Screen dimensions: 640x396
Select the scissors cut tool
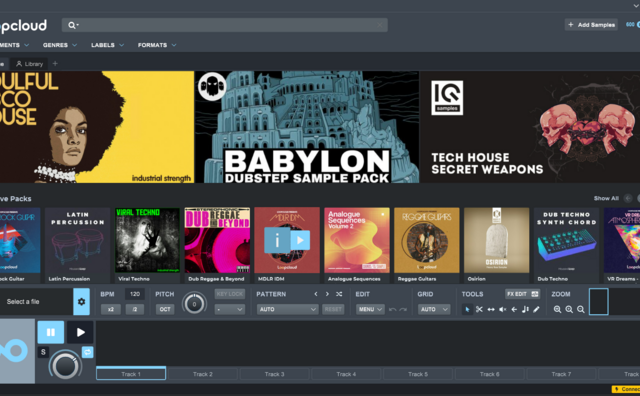point(479,309)
